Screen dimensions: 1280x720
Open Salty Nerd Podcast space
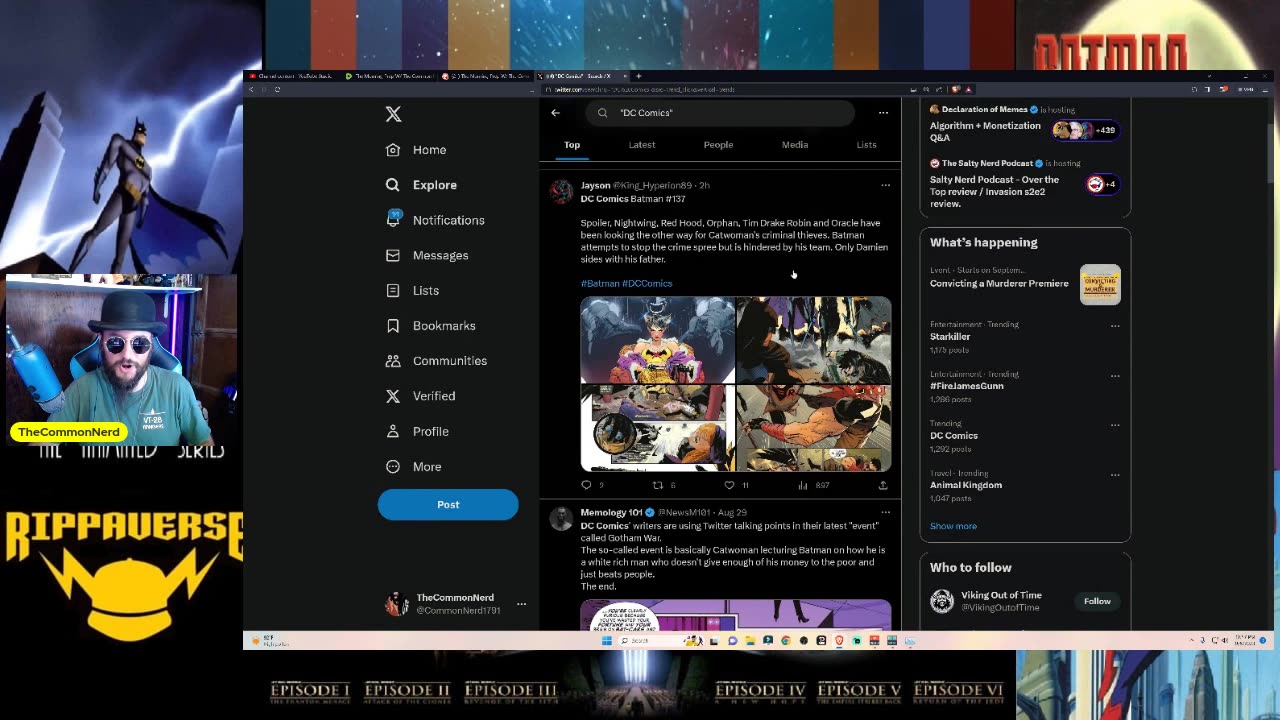click(x=1025, y=184)
